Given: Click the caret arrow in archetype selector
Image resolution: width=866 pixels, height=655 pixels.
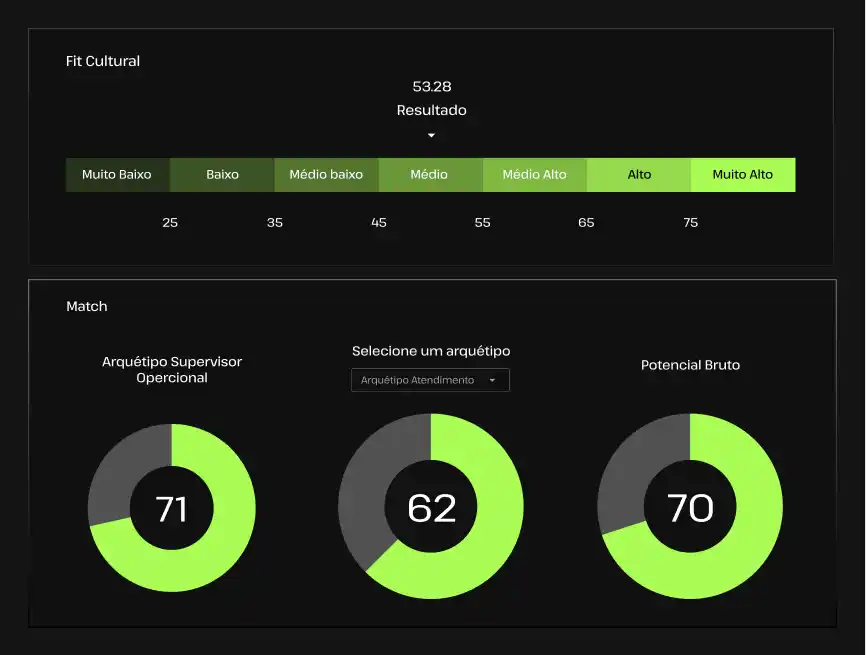Looking at the screenshot, I should pos(492,380).
